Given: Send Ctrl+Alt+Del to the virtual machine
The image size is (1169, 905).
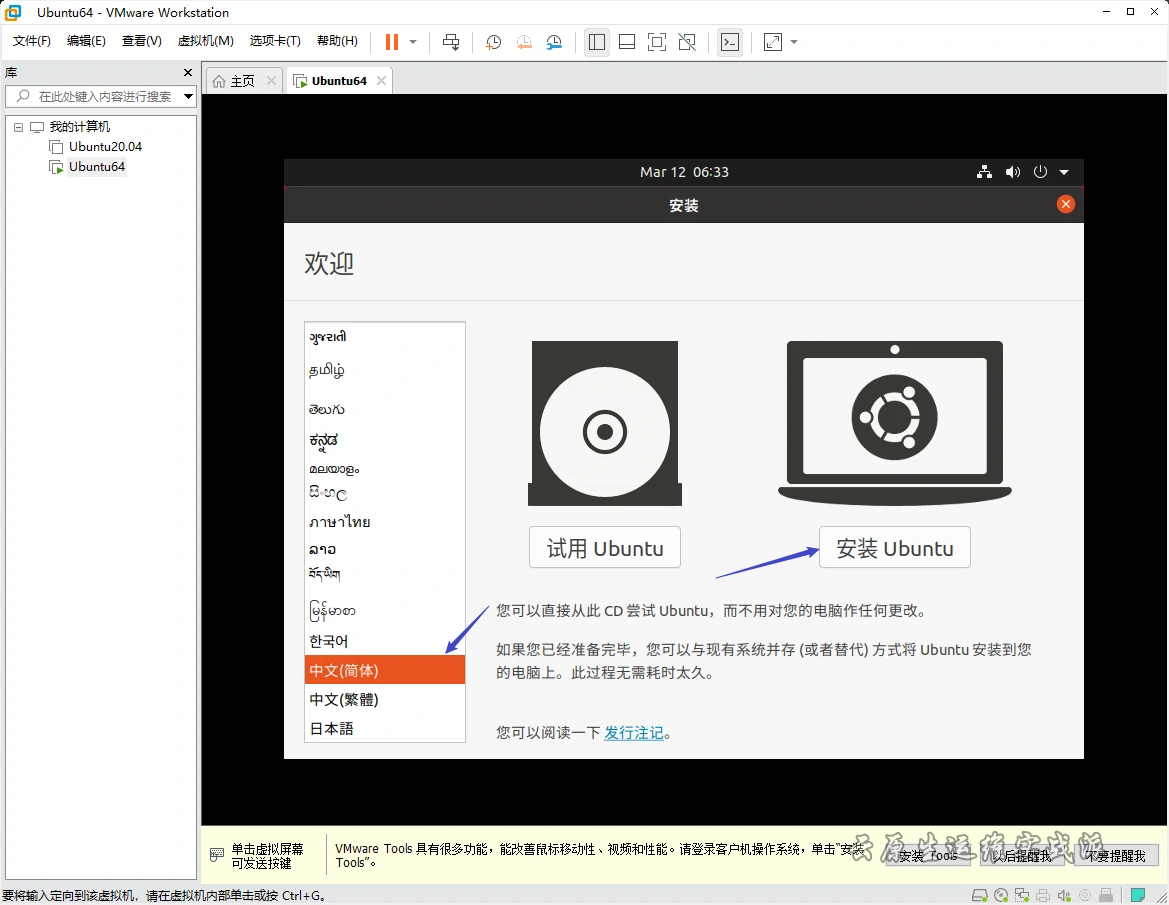Looking at the screenshot, I should (x=451, y=42).
